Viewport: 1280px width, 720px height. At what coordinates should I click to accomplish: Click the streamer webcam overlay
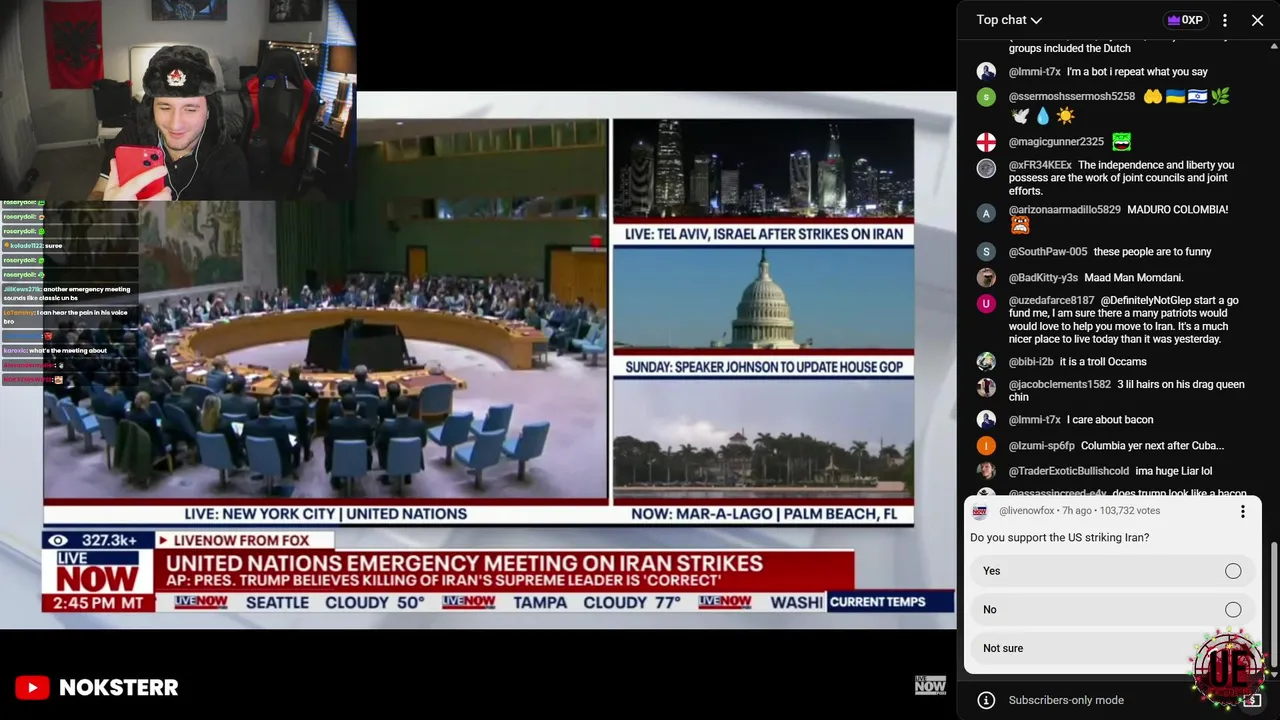coord(178,100)
